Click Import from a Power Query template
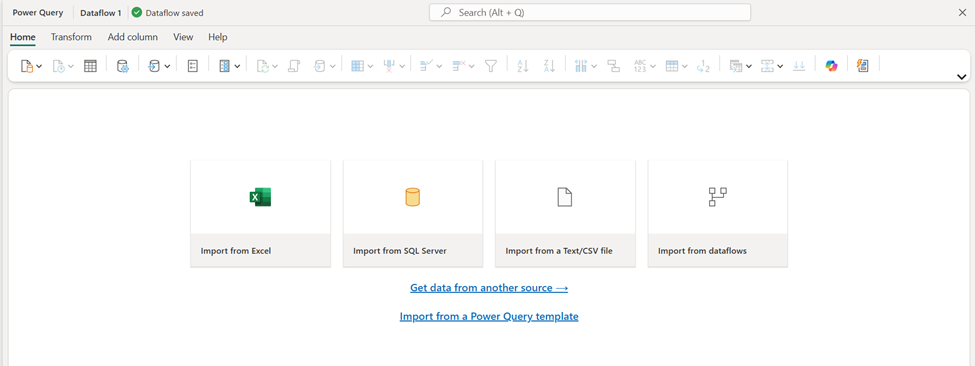Image resolution: width=975 pixels, height=366 pixels. click(x=489, y=316)
